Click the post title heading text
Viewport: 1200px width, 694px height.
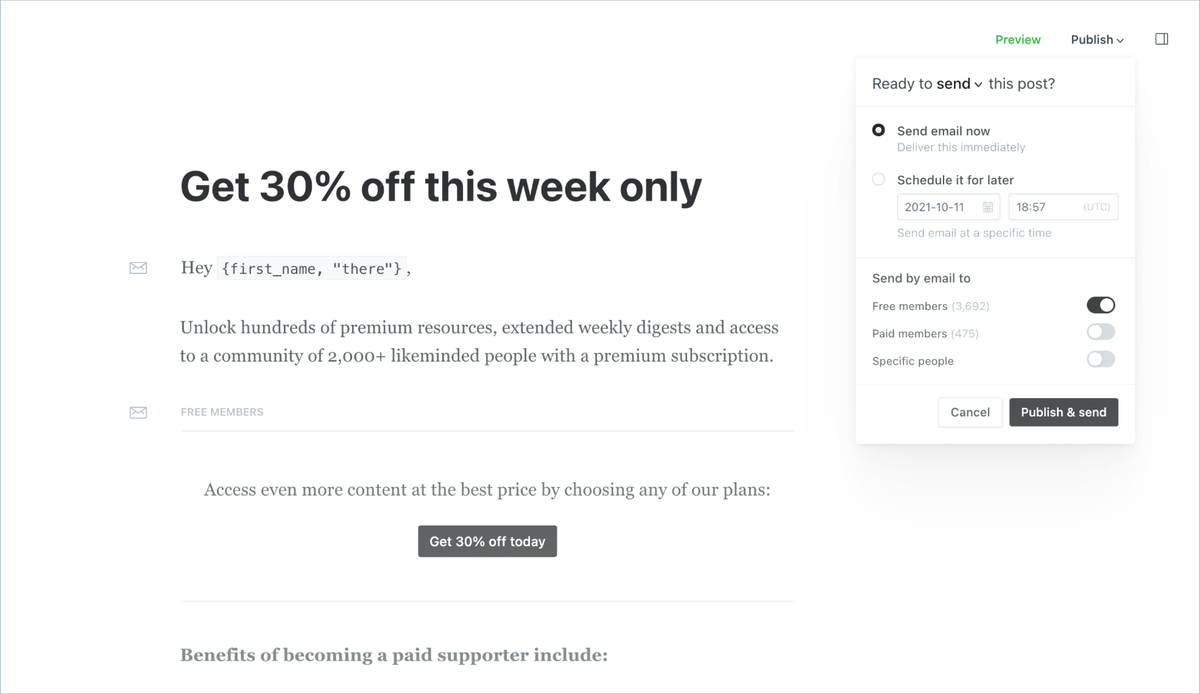tap(441, 187)
